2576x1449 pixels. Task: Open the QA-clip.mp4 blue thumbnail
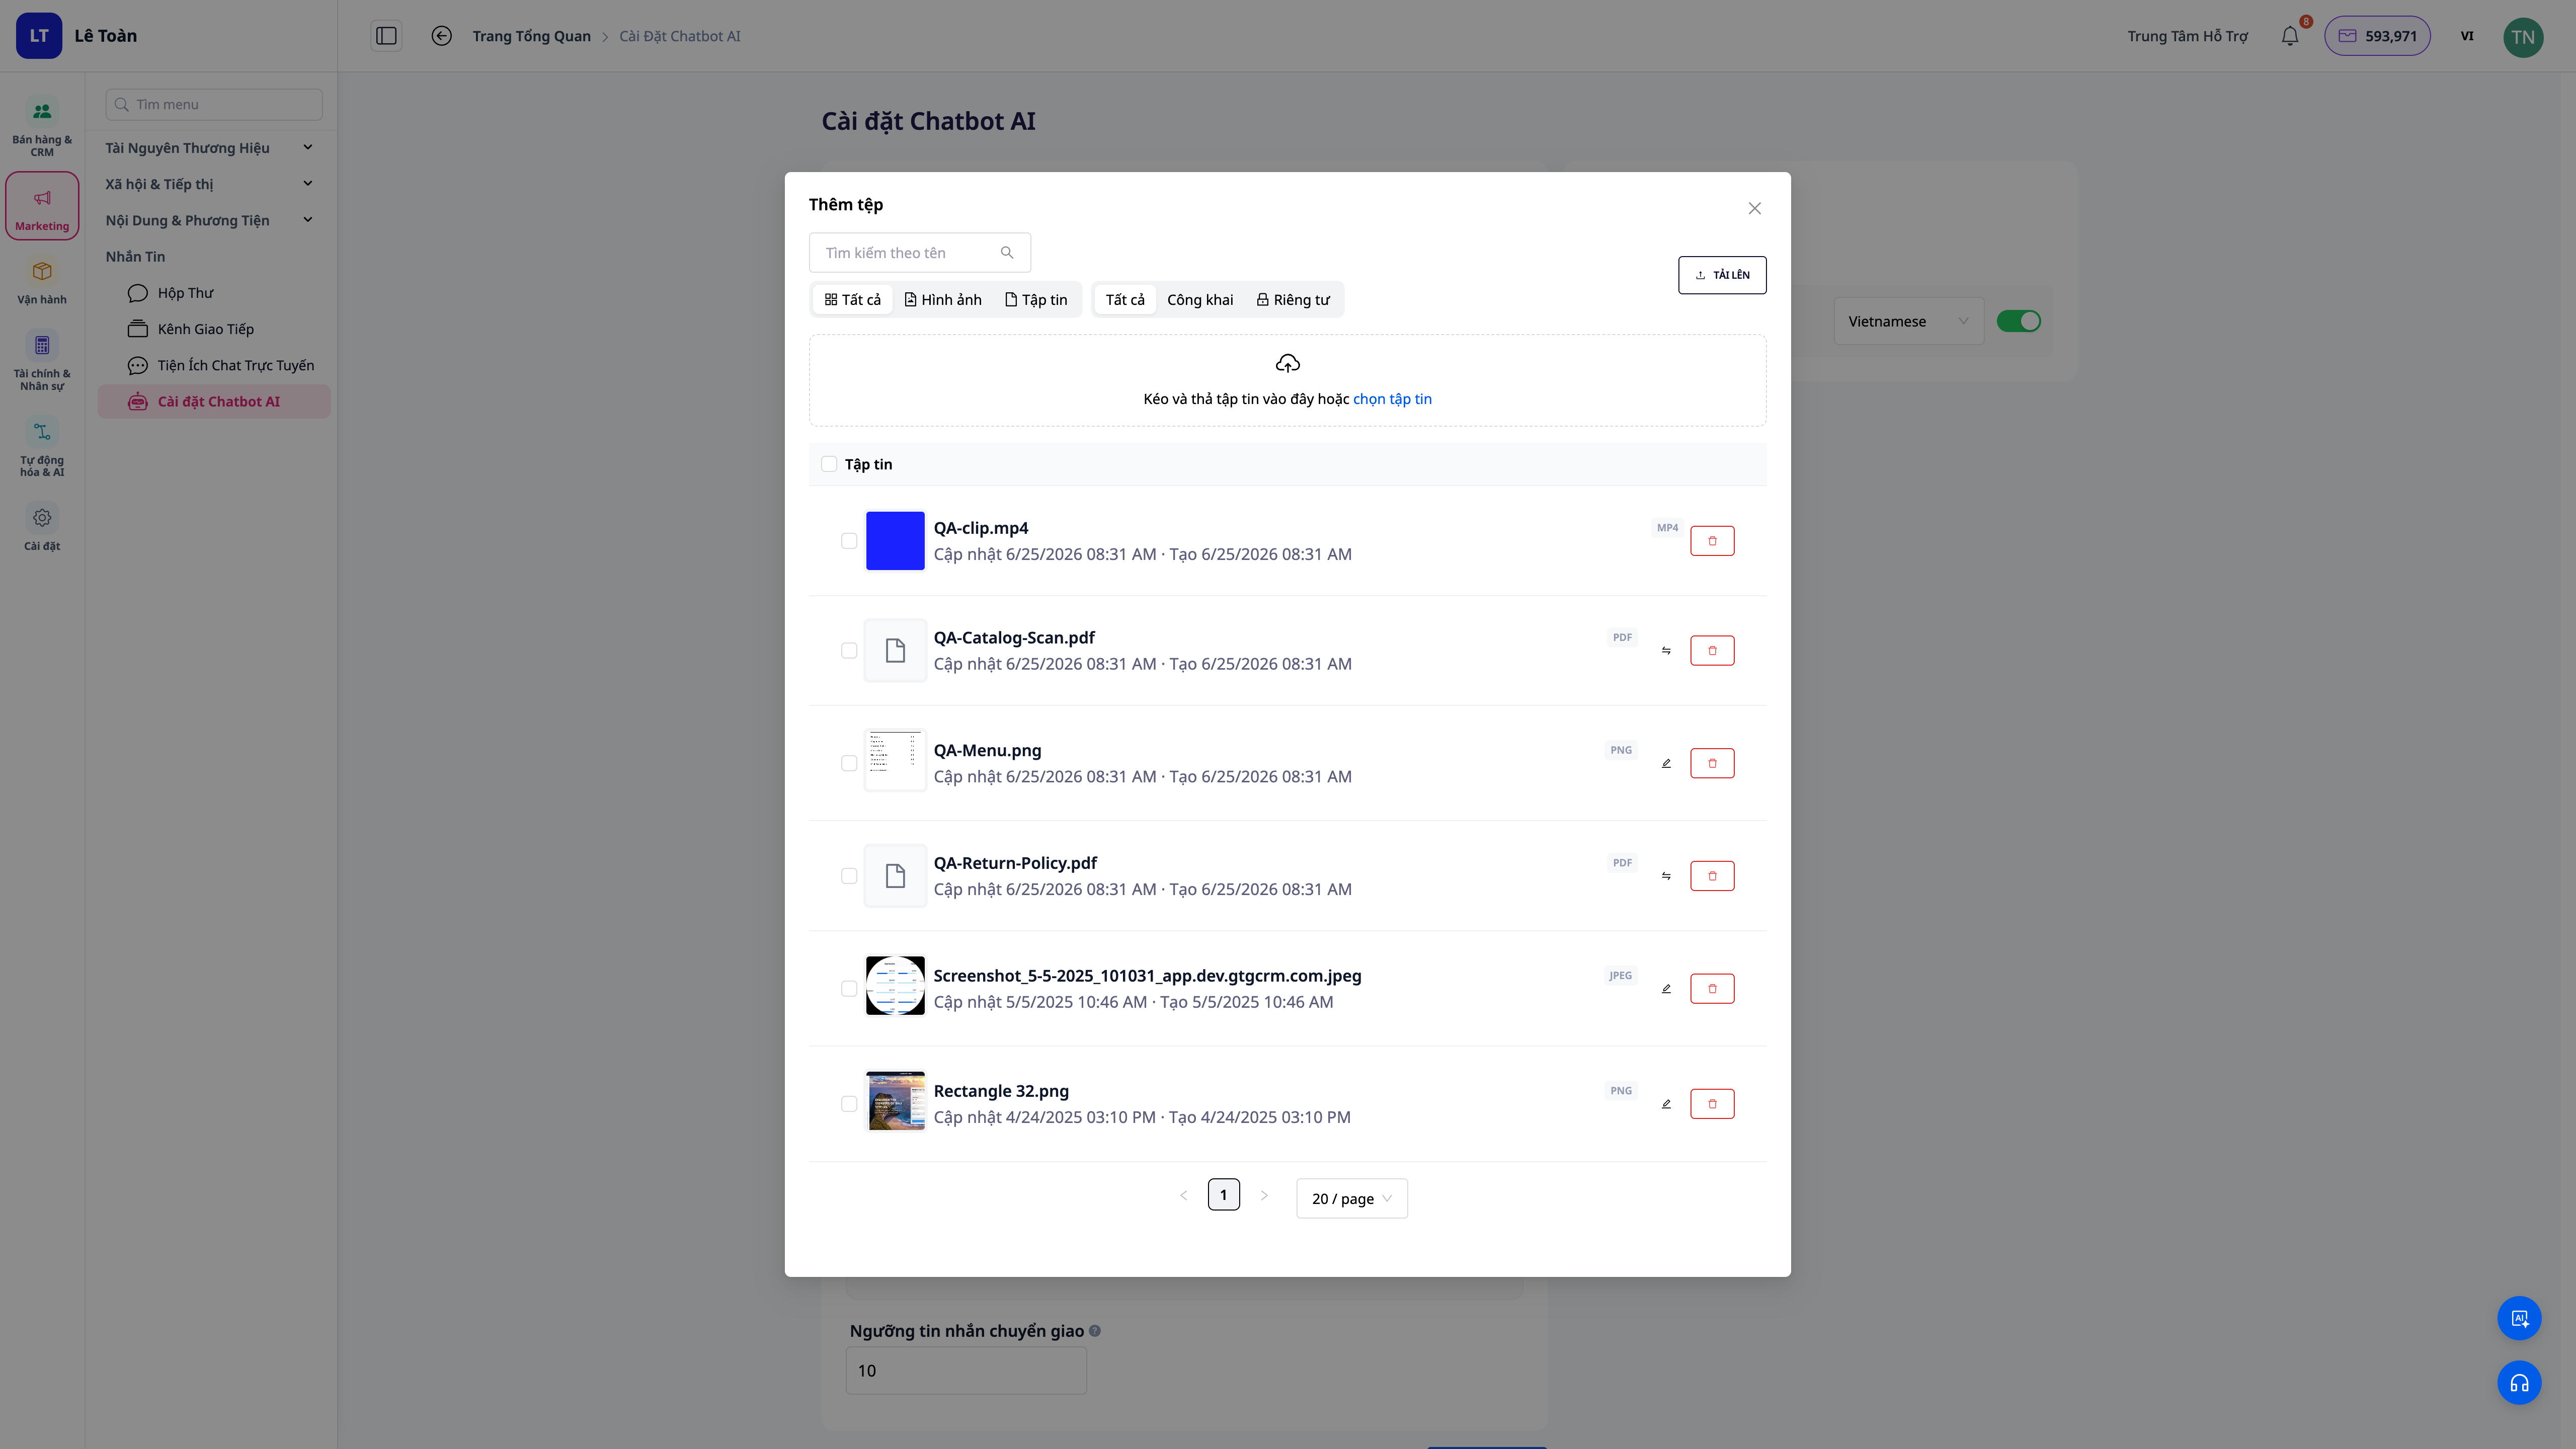(894, 541)
